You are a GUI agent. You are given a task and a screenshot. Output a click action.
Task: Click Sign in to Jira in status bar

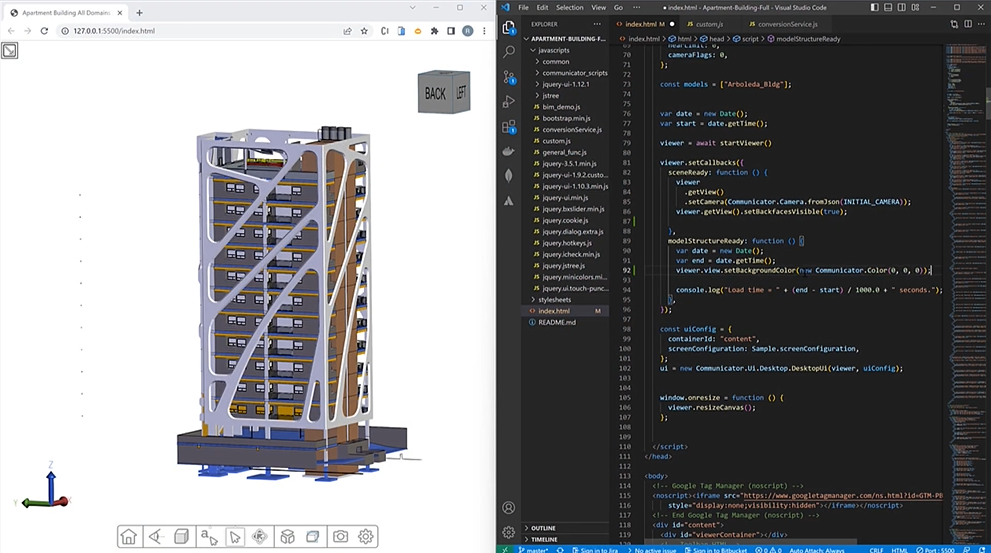pyautogui.click(x=595, y=550)
